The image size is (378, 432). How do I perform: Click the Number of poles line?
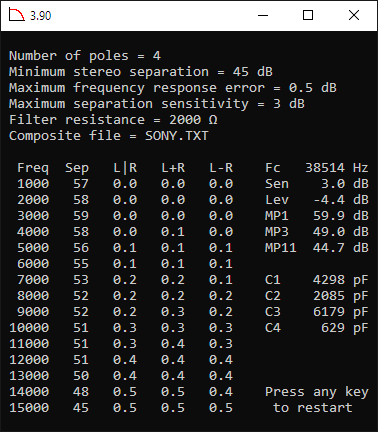point(85,56)
